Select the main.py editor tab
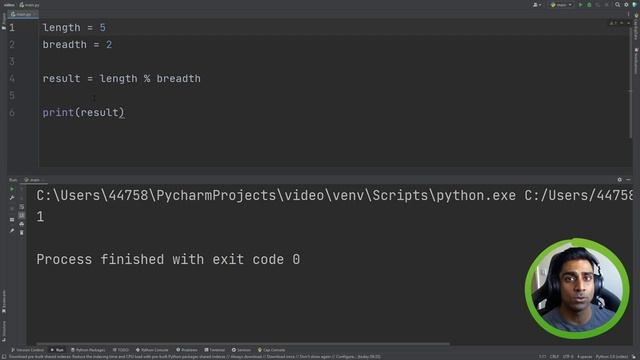The height and width of the screenshot is (360, 640). [23, 14]
